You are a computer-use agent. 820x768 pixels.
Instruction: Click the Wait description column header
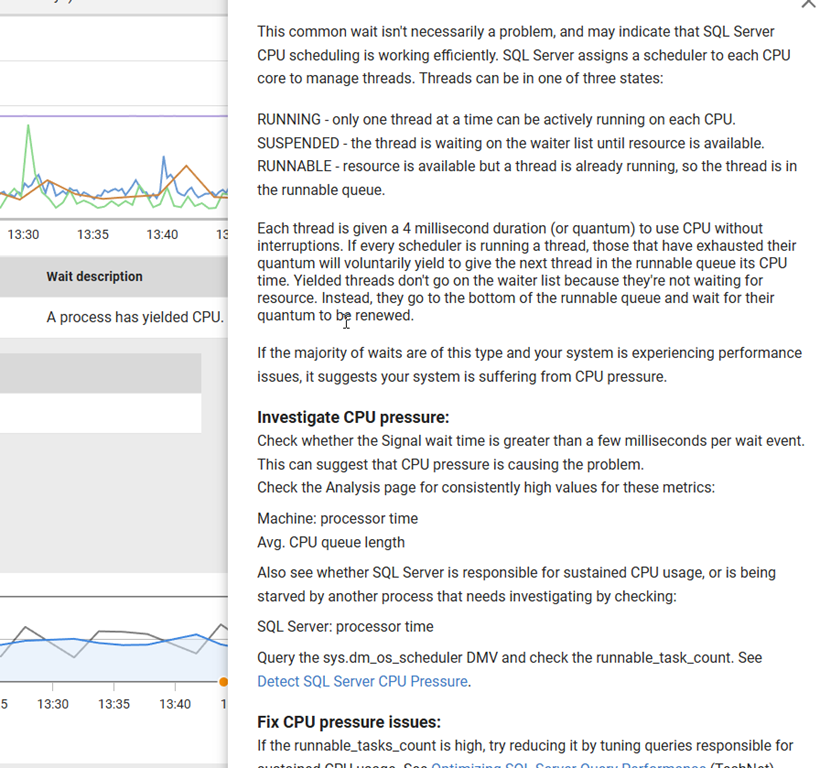tap(94, 276)
